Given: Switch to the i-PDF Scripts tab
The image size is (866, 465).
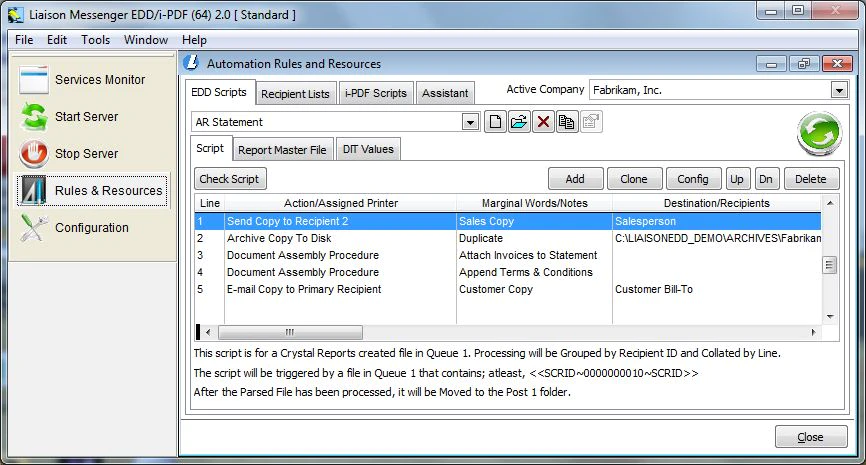Looking at the screenshot, I should [376, 93].
